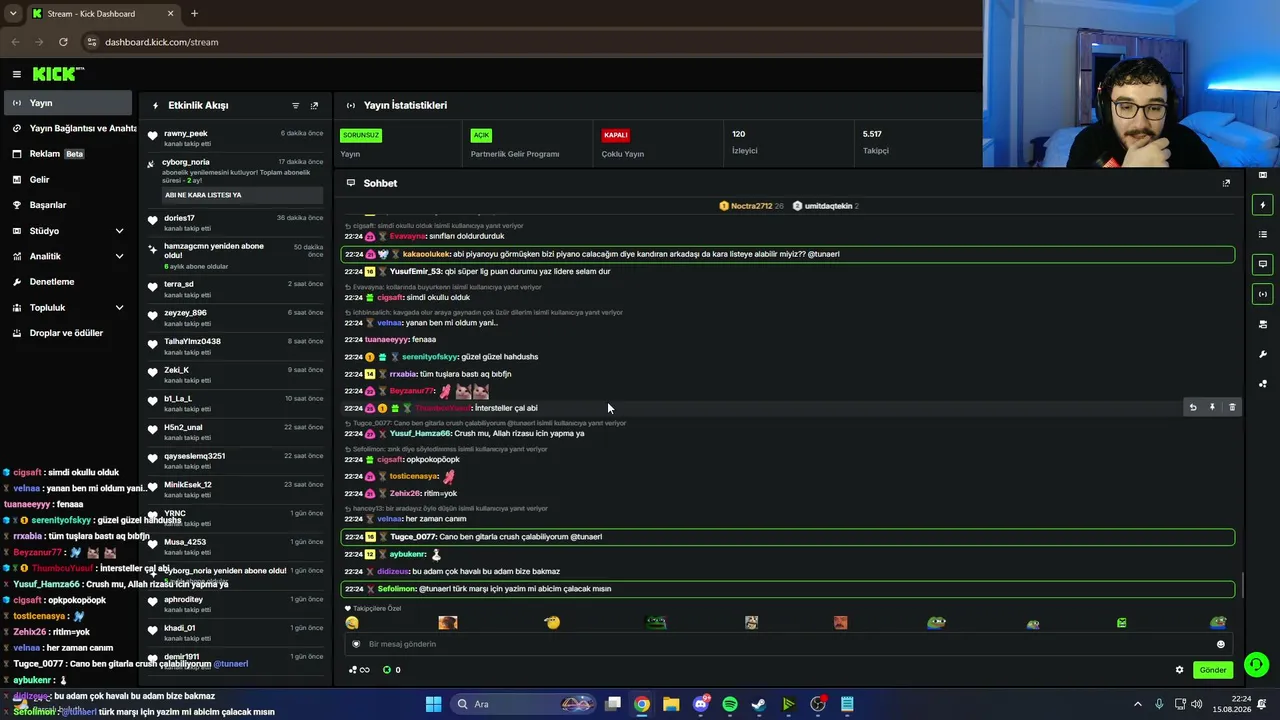The height and width of the screenshot is (720, 1280).
Task: Click Nectra2712 in the chat top gifters bar
Action: point(751,206)
